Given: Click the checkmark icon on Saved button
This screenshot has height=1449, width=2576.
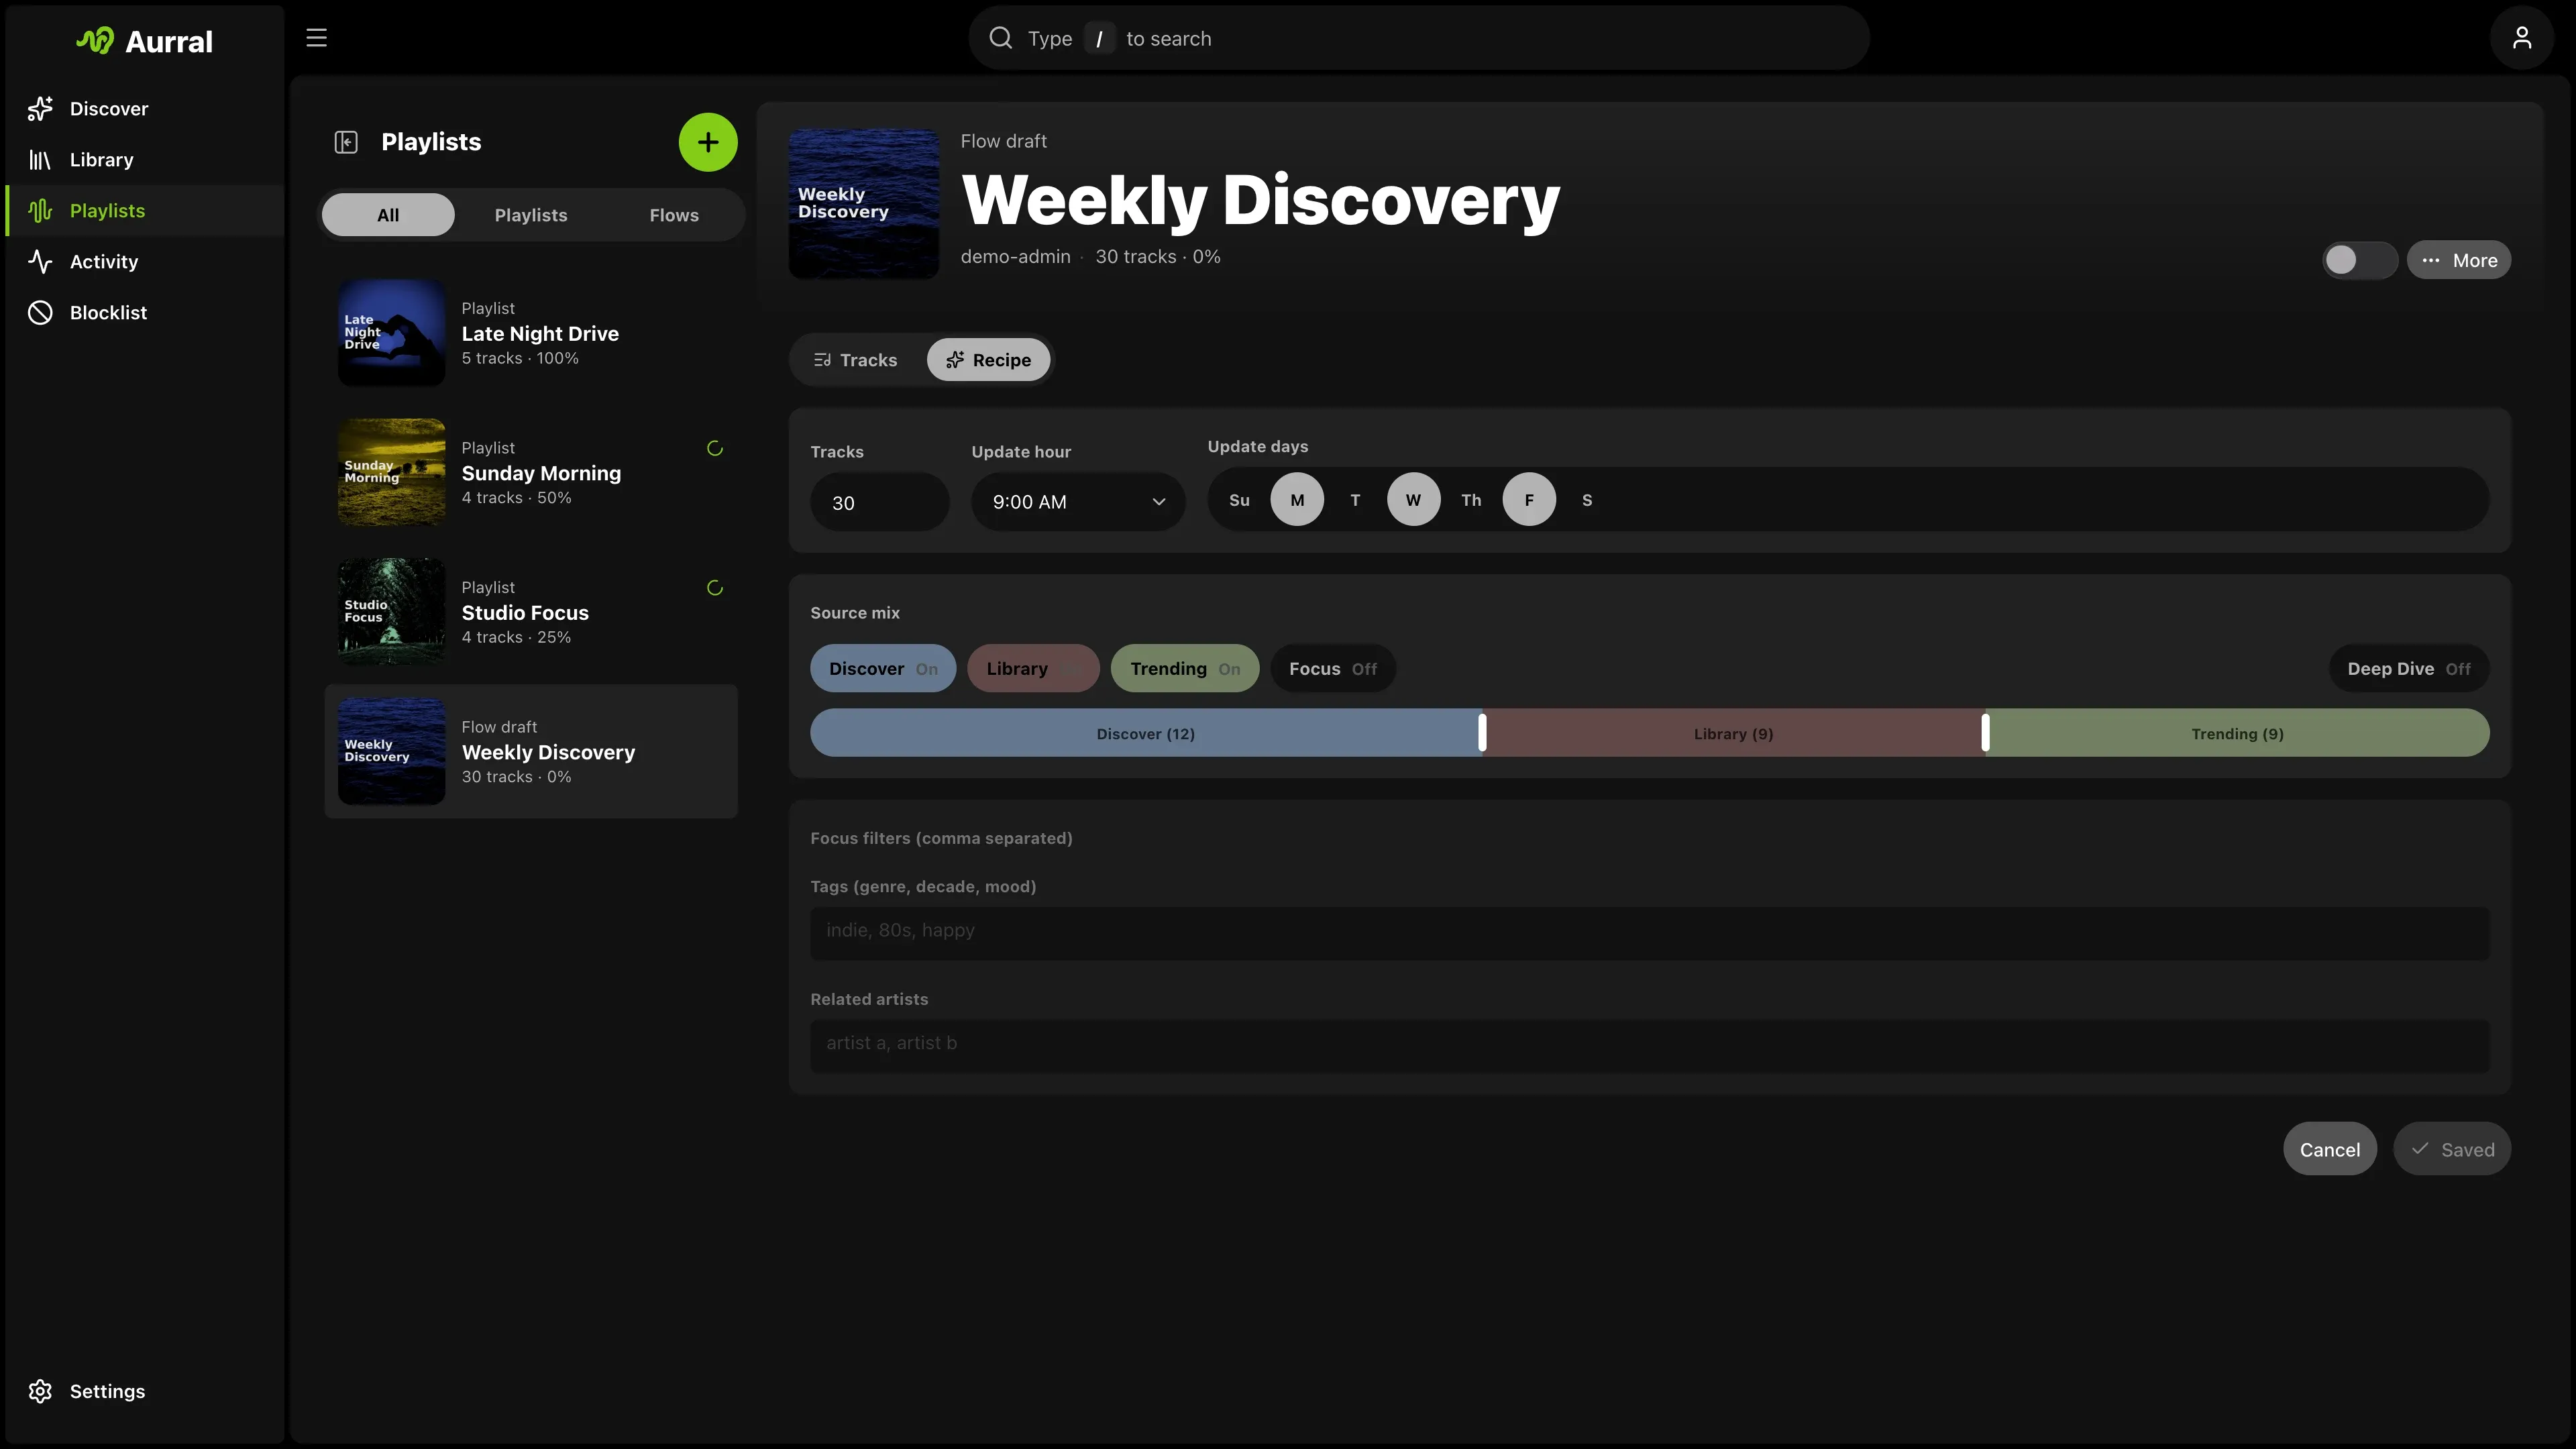Looking at the screenshot, I should point(2420,1149).
